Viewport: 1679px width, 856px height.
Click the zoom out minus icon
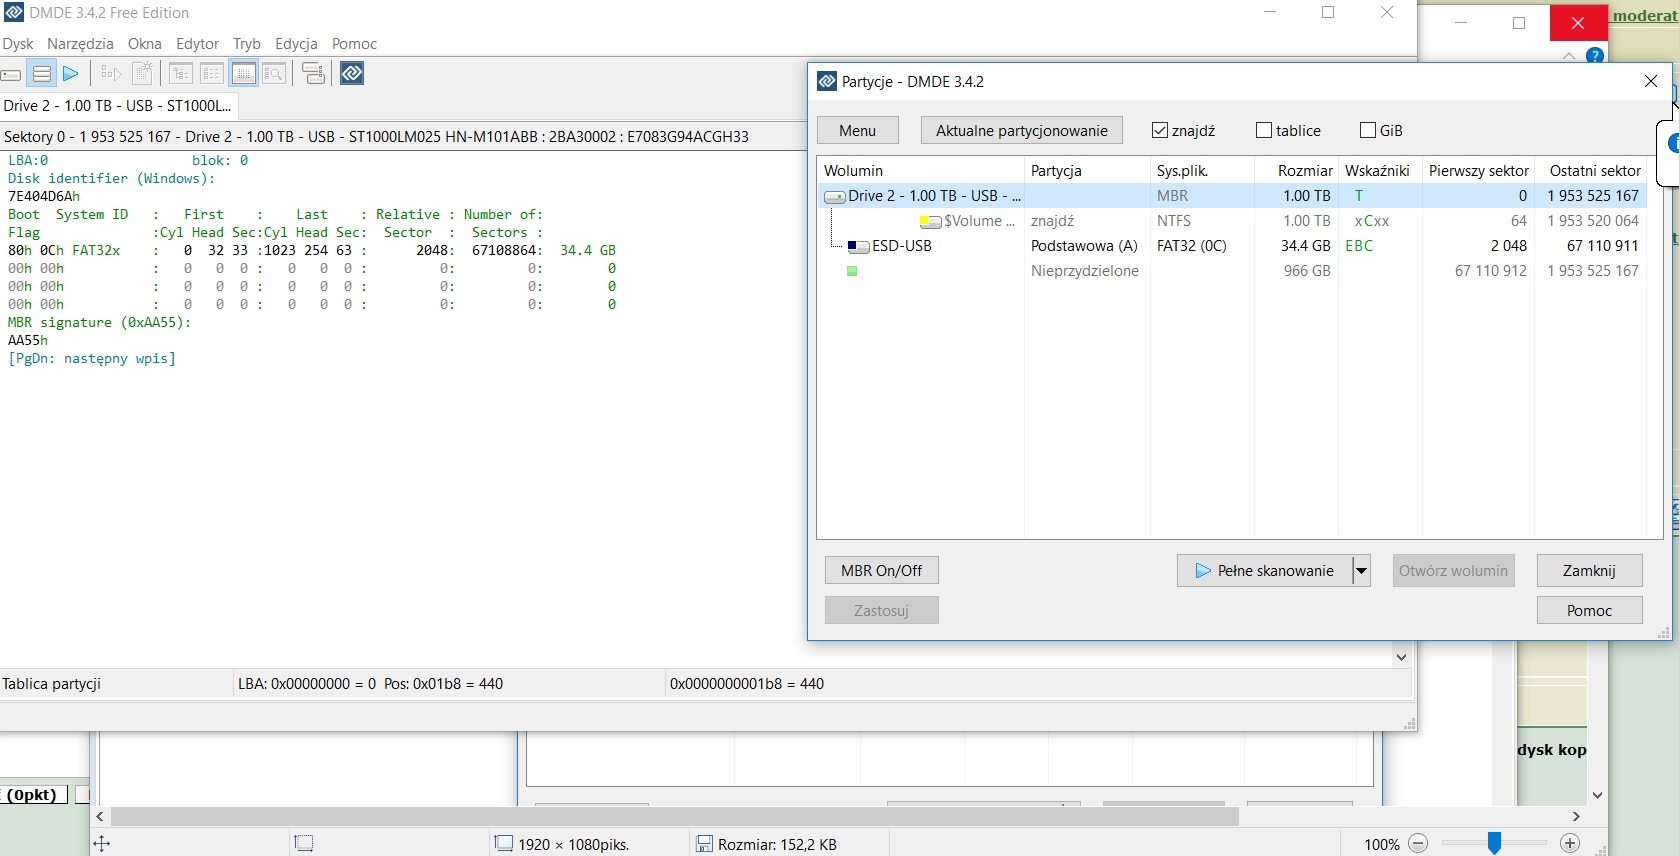1418,844
